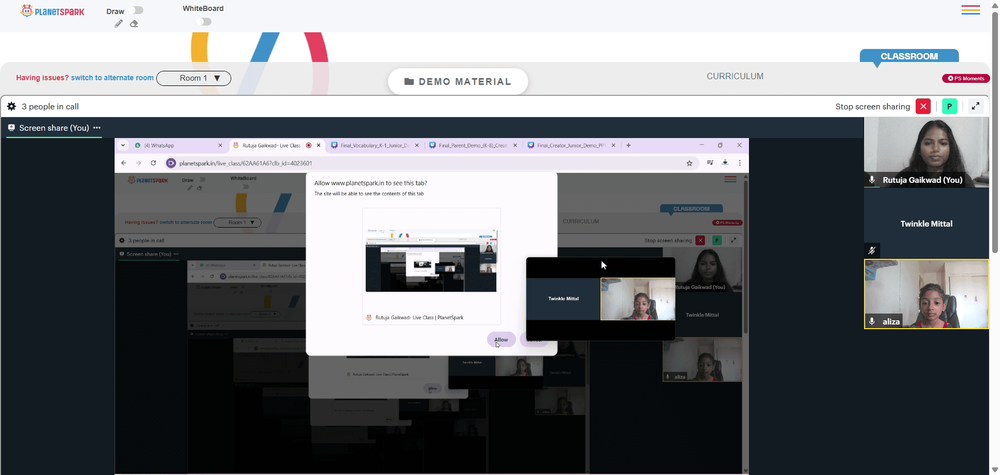Switch to CLASSROOM tab
Viewport: 1000px width, 475px height.
(x=909, y=56)
